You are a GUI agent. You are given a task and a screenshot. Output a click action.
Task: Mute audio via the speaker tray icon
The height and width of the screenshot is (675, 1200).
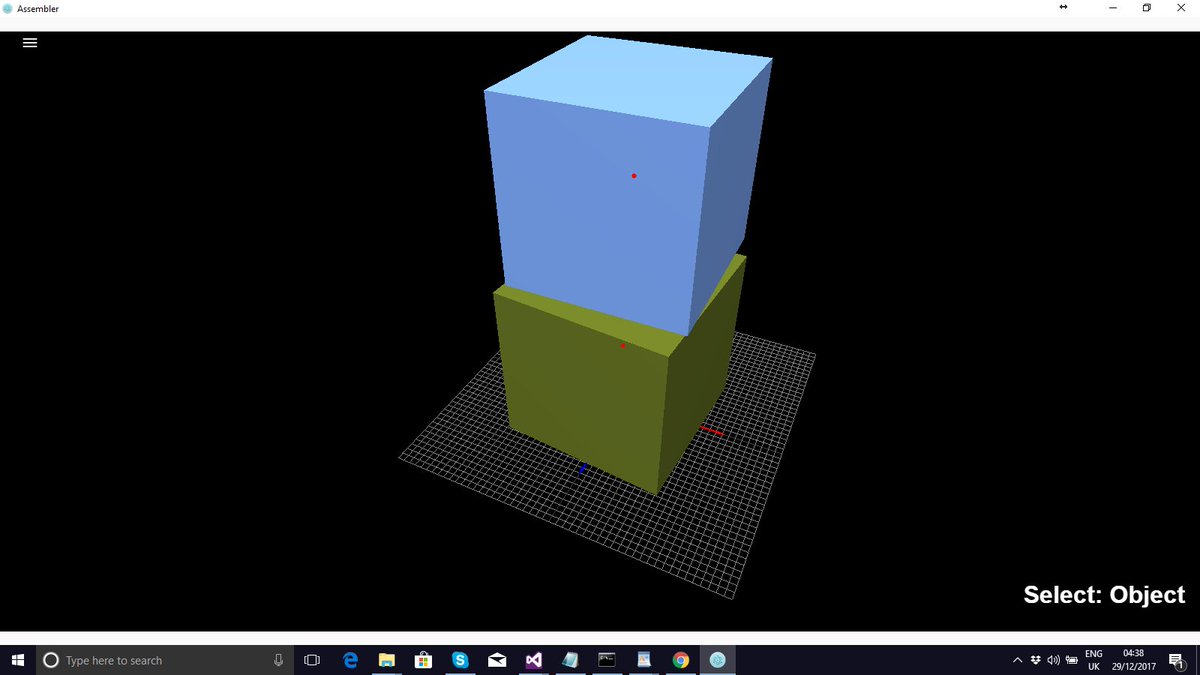tap(1053, 660)
